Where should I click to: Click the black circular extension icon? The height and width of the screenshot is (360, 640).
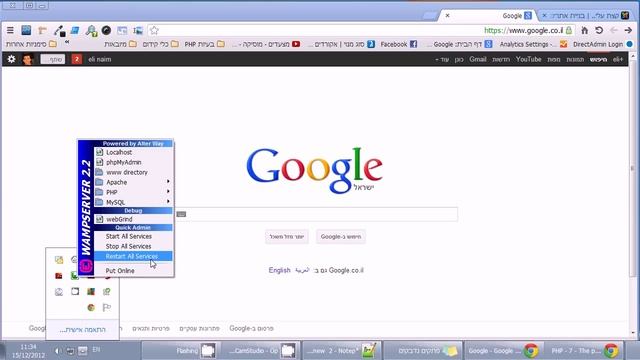pos(106,30)
